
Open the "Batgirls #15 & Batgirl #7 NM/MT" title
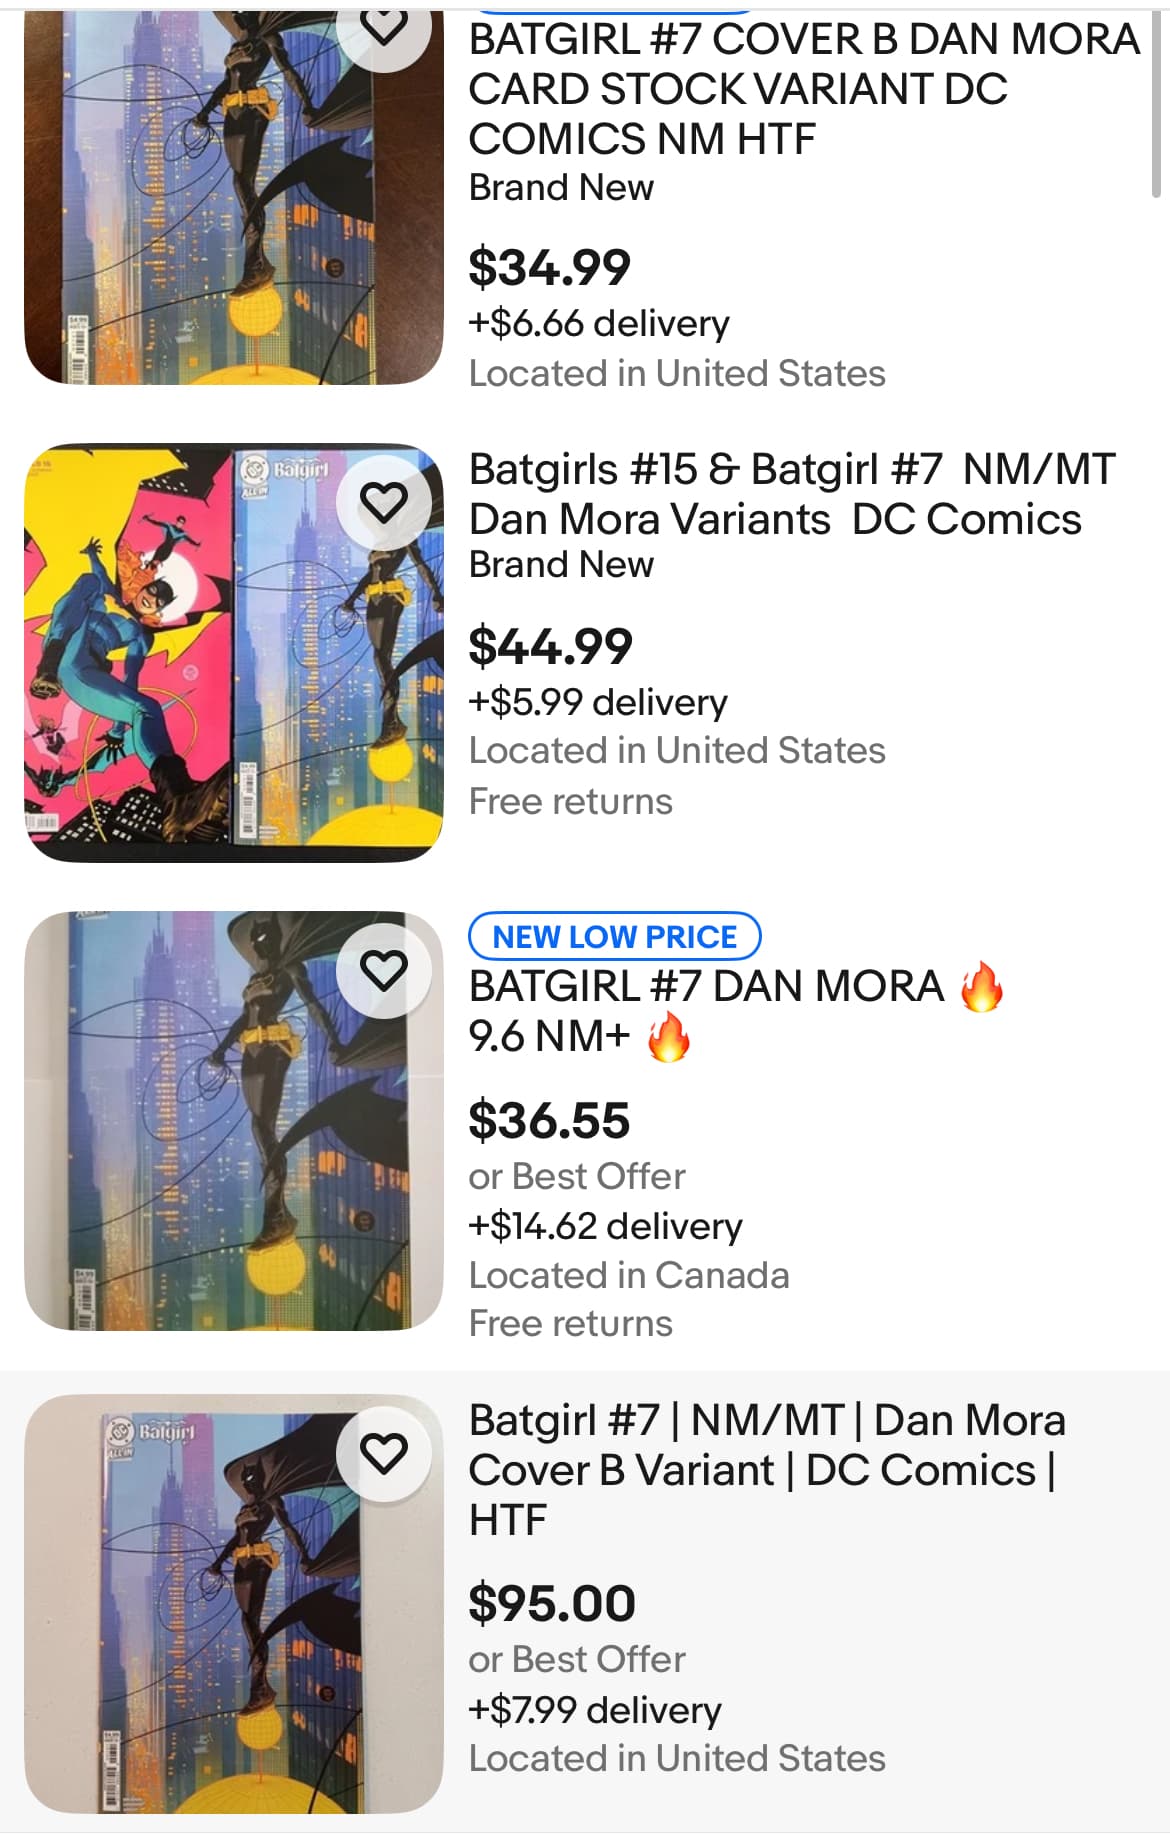790,494
